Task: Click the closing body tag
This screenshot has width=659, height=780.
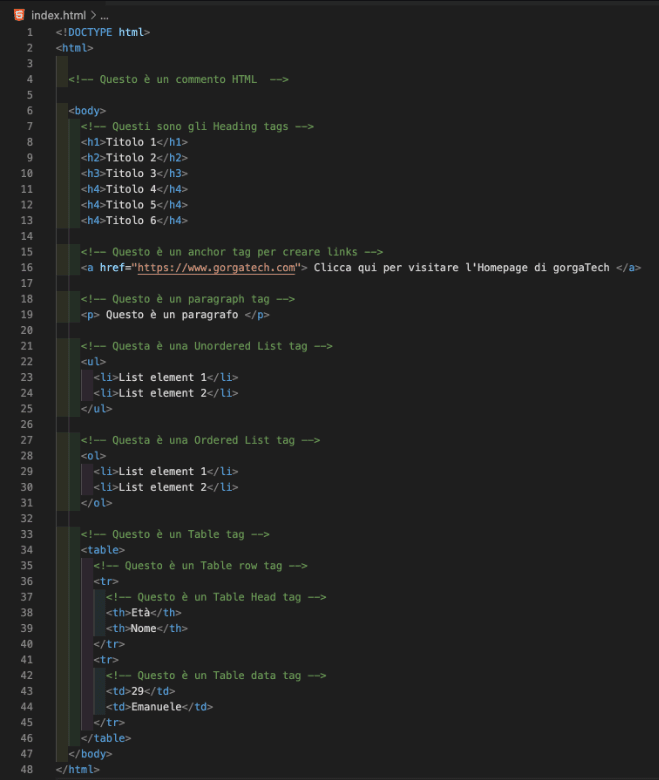Action: 91,754
